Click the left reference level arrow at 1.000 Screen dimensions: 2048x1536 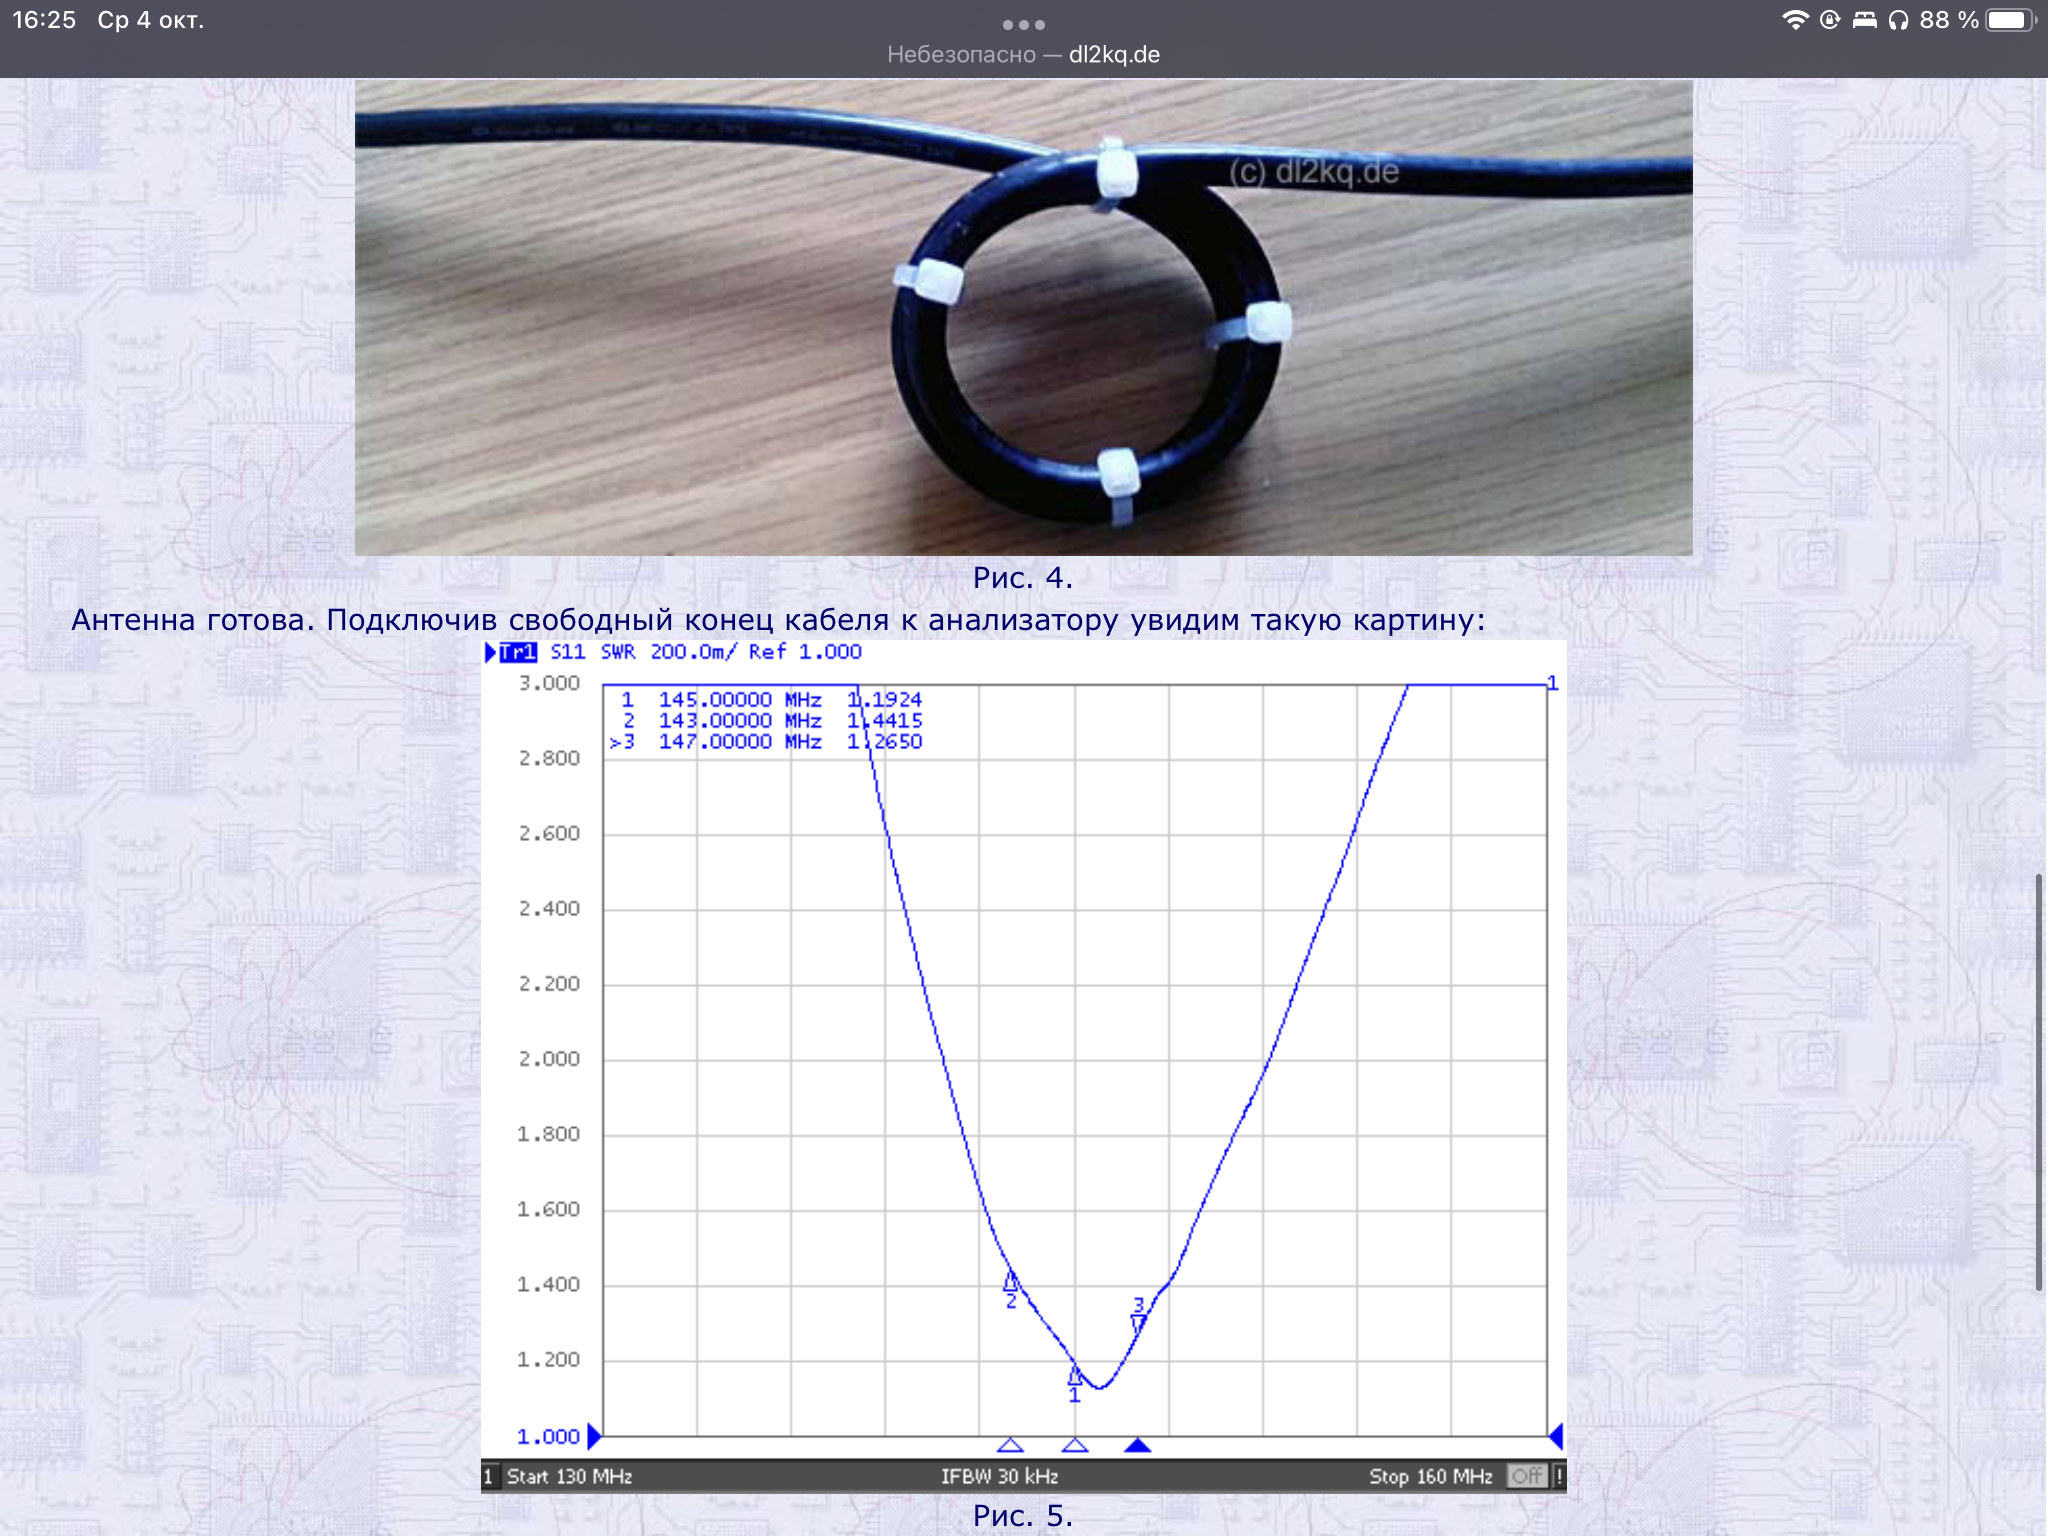click(594, 1437)
